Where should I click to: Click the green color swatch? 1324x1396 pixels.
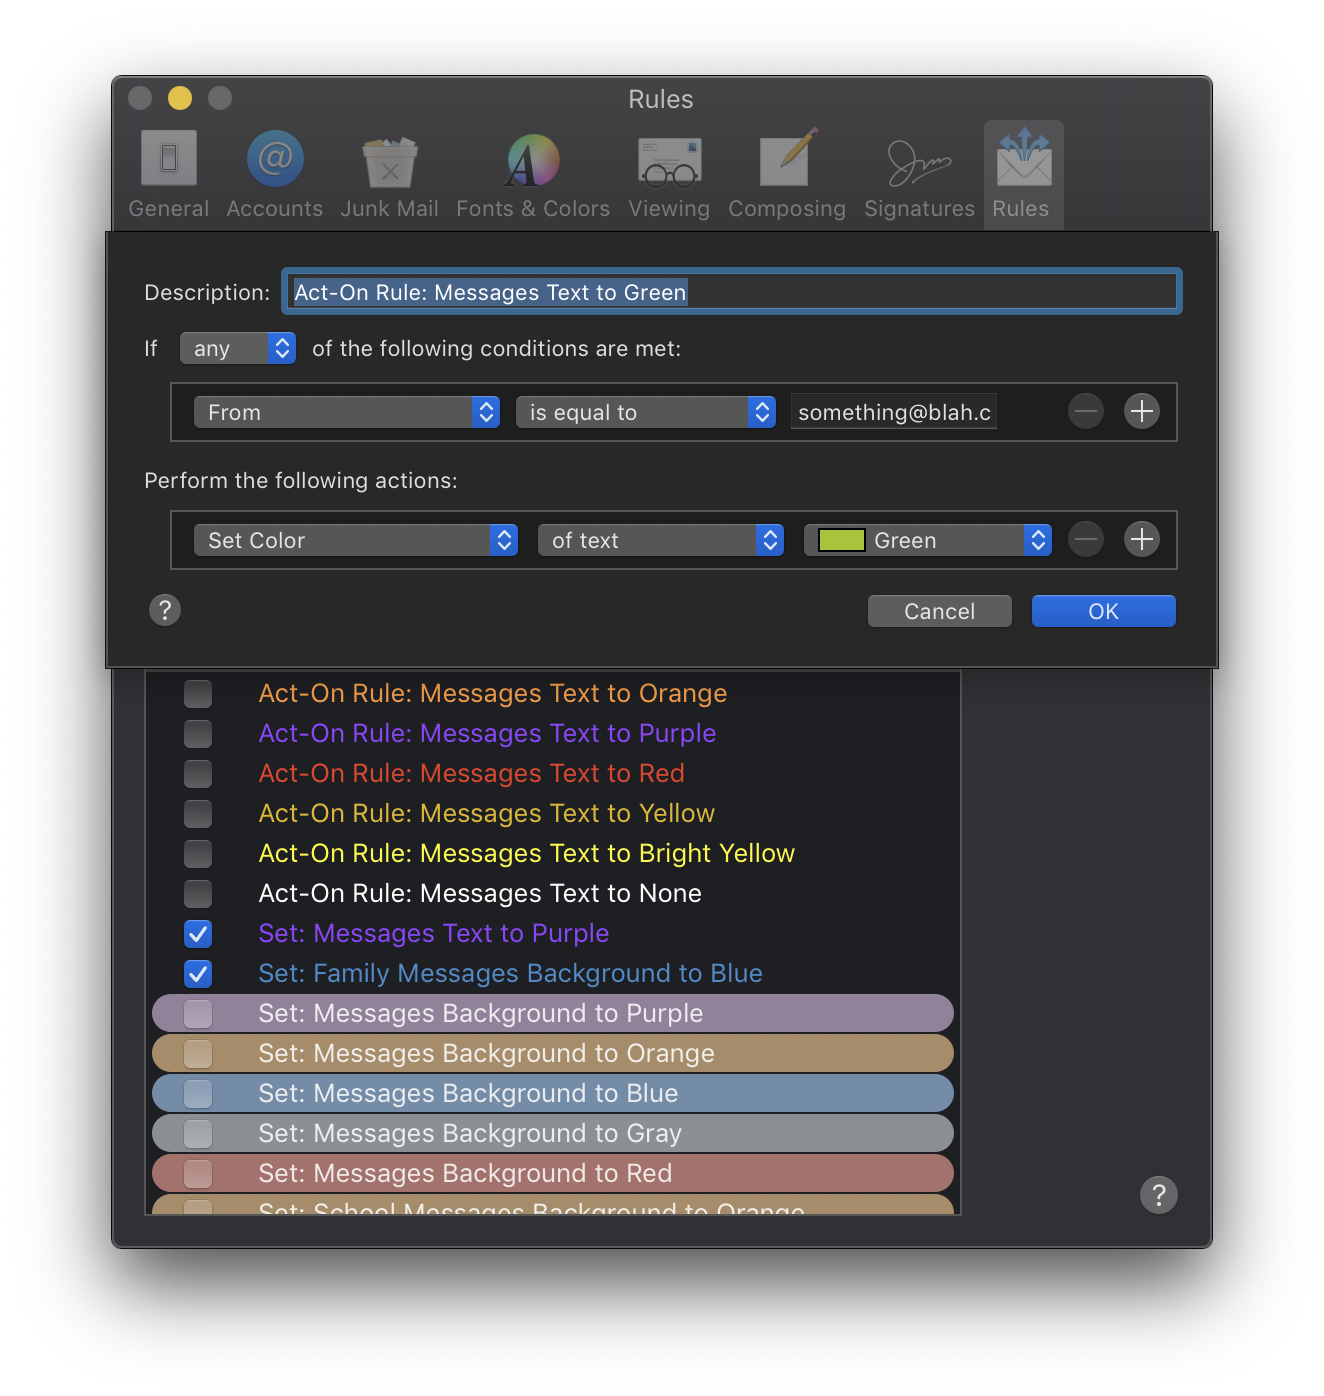point(842,540)
